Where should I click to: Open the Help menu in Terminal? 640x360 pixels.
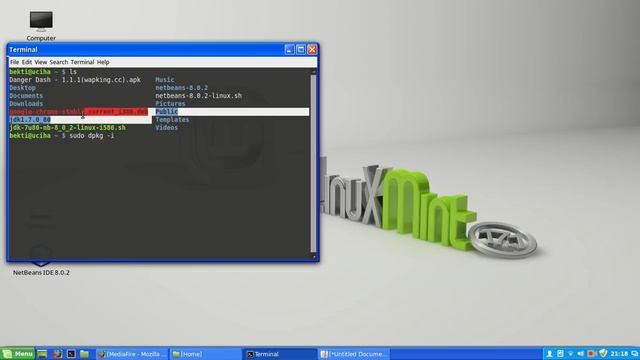[x=103, y=62]
